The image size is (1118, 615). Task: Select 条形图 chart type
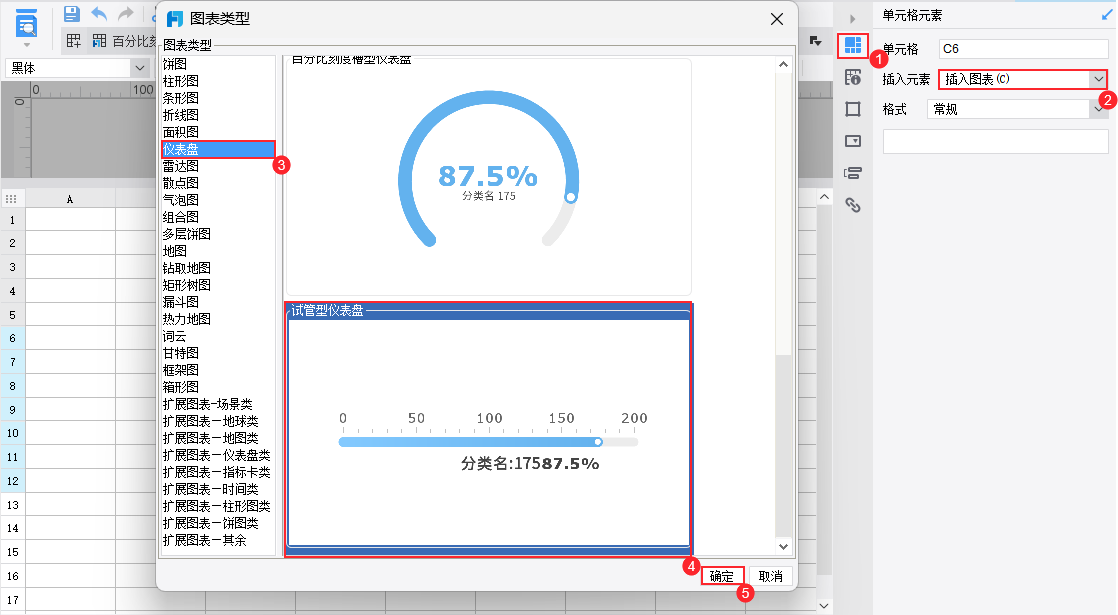[180, 98]
